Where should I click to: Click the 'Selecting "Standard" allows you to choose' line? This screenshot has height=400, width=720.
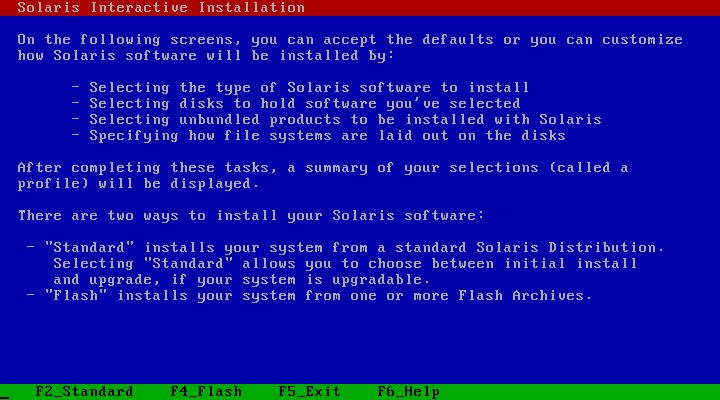345,264
